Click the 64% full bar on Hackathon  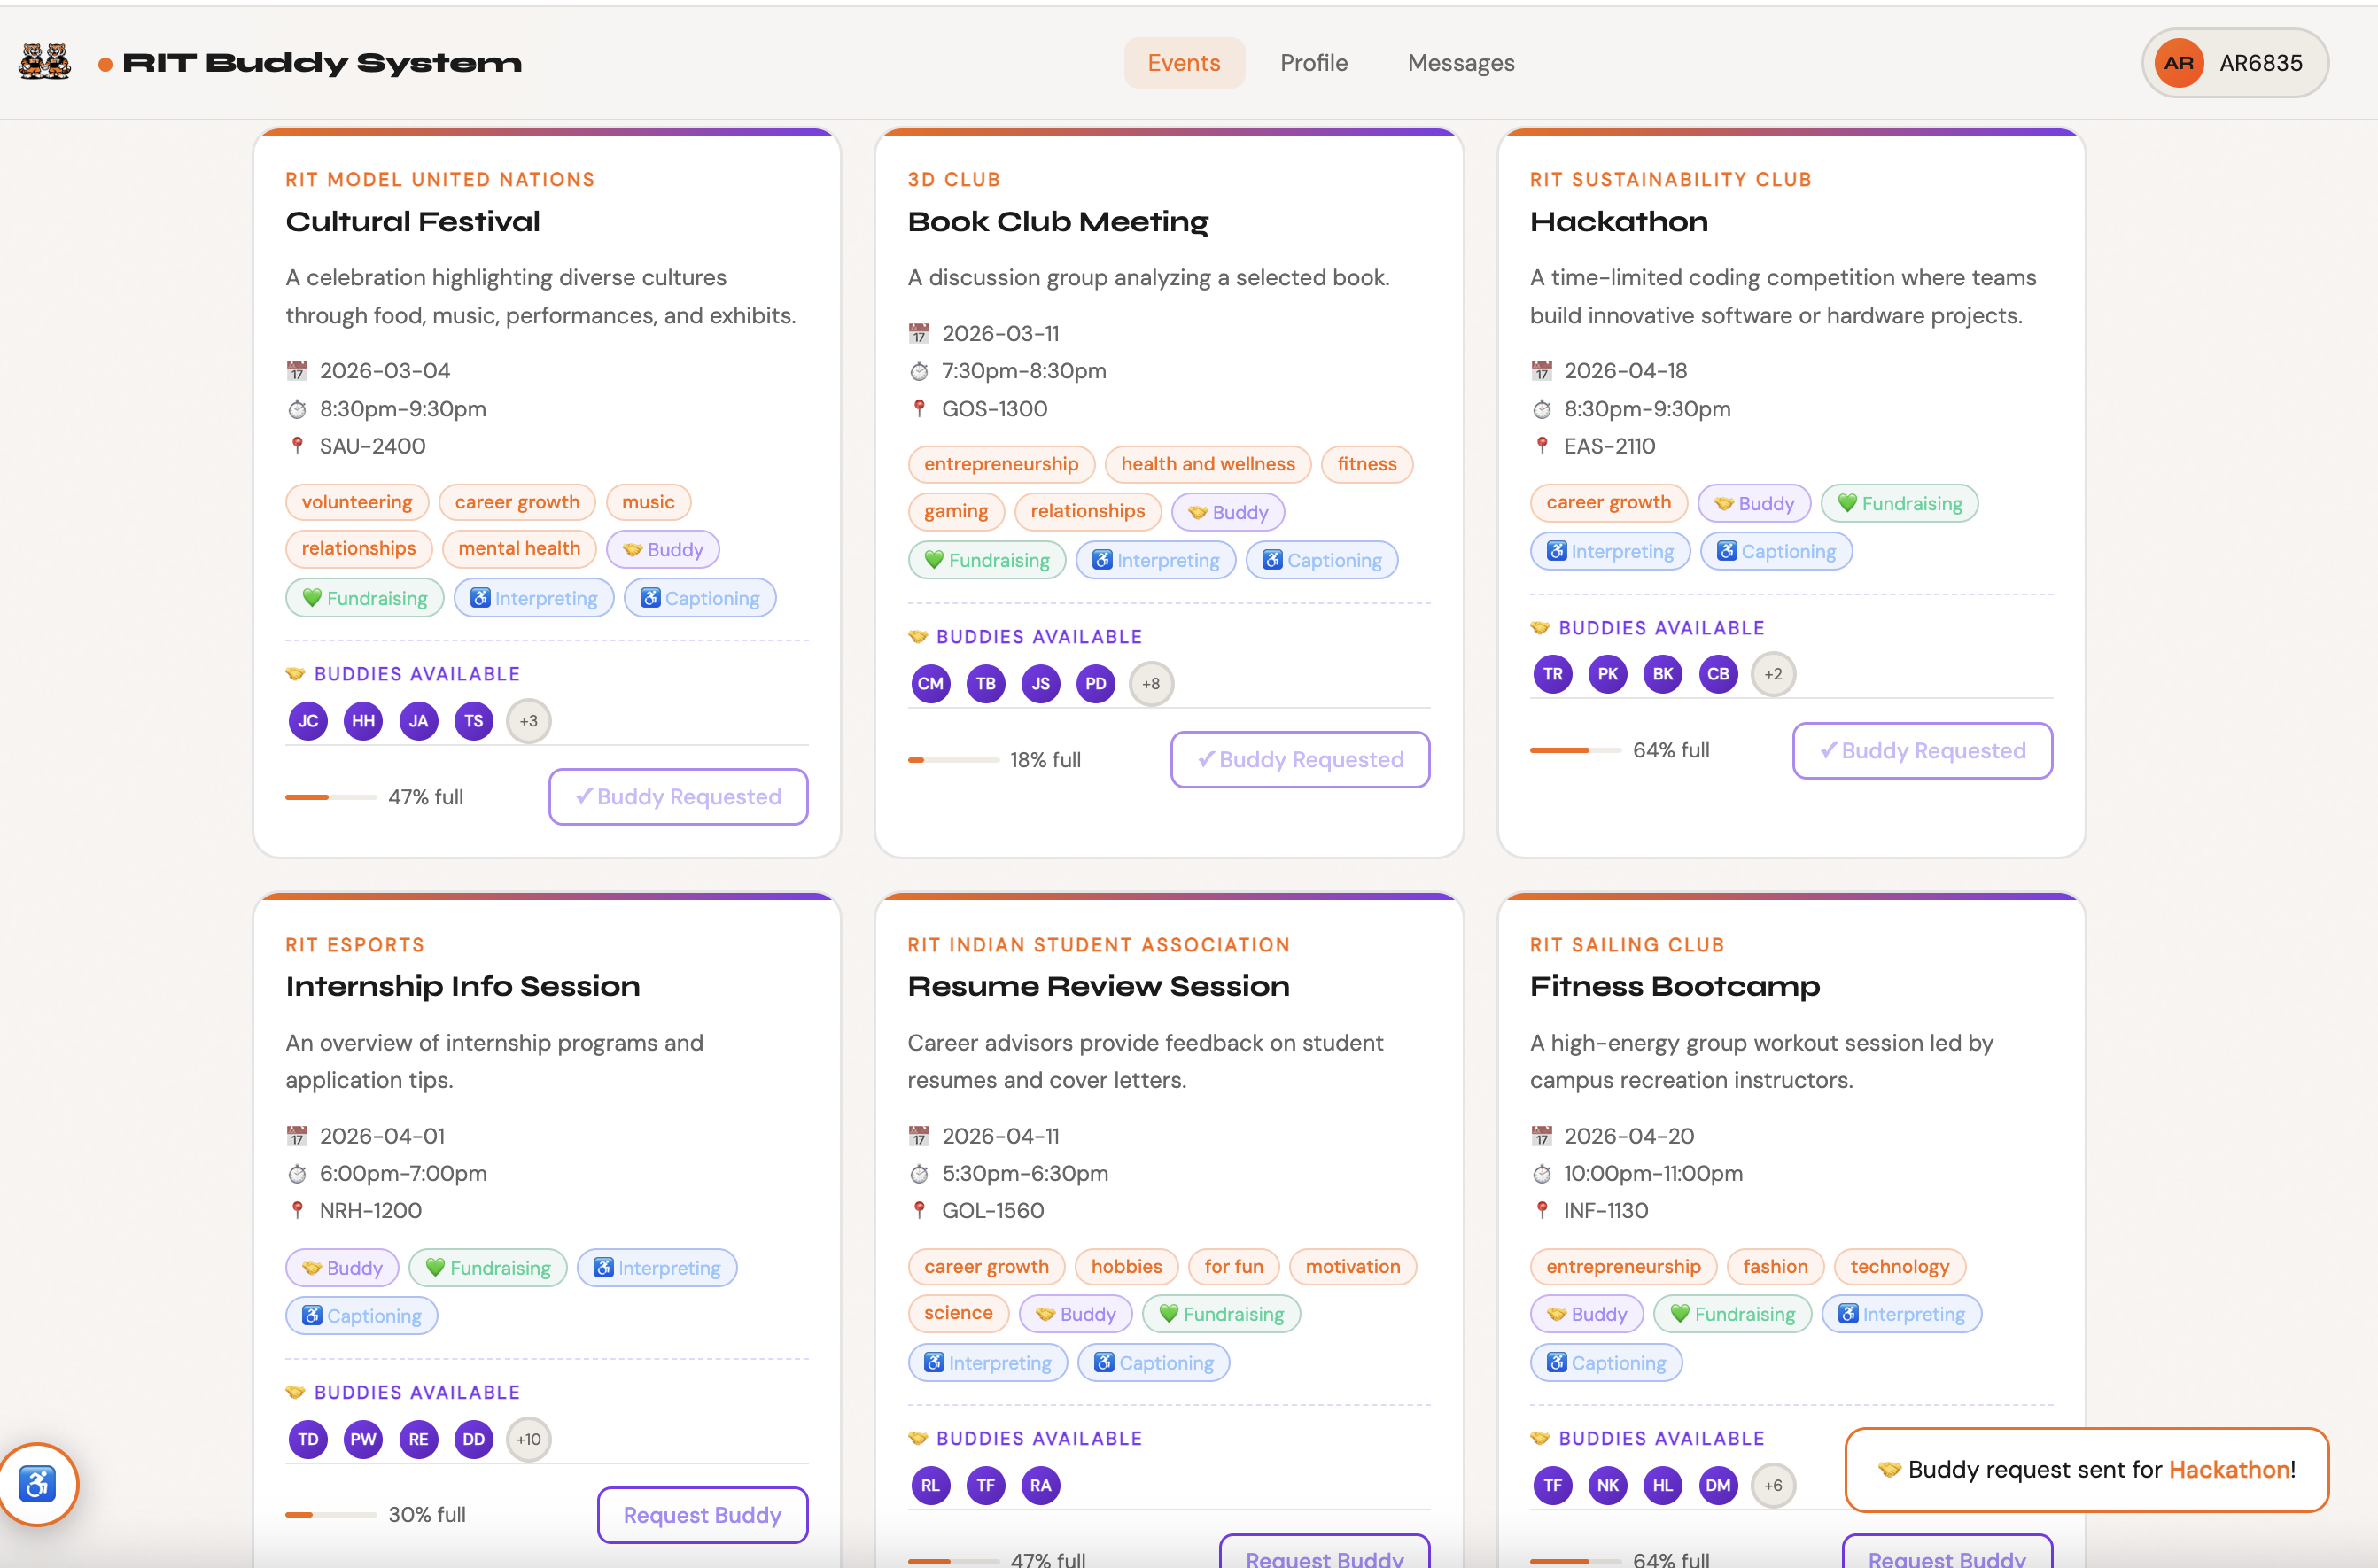[1574, 751]
